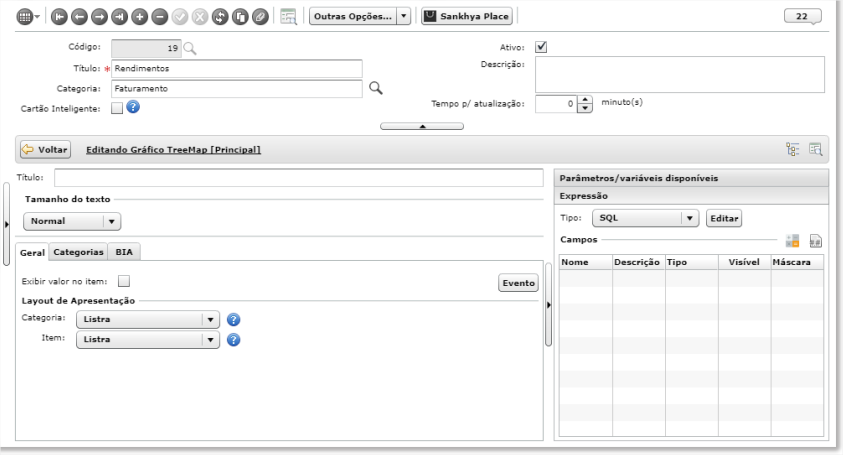The height and width of the screenshot is (455, 843).
Task: Click the Tempo p/ atualização number field
Action: pyautogui.click(x=556, y=104)
